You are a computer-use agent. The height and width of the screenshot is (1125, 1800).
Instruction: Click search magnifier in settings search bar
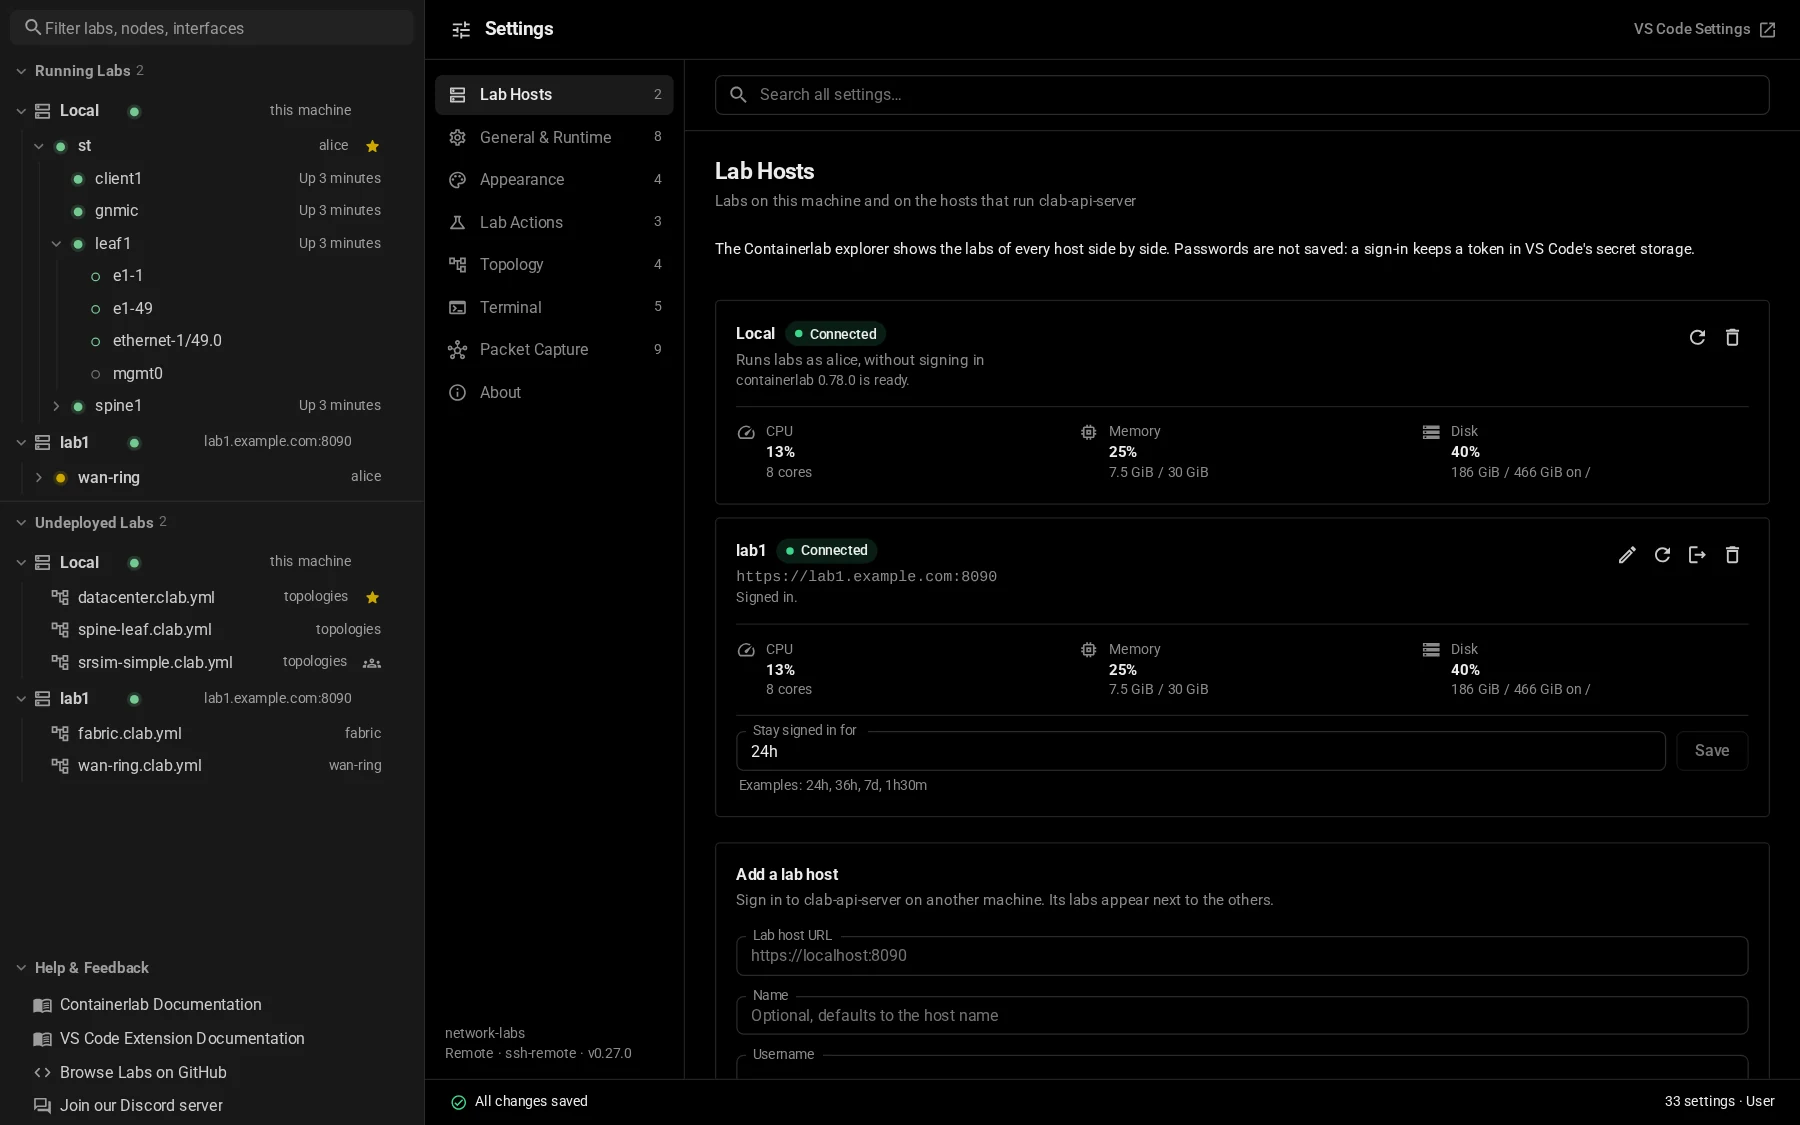click(738, 95)
